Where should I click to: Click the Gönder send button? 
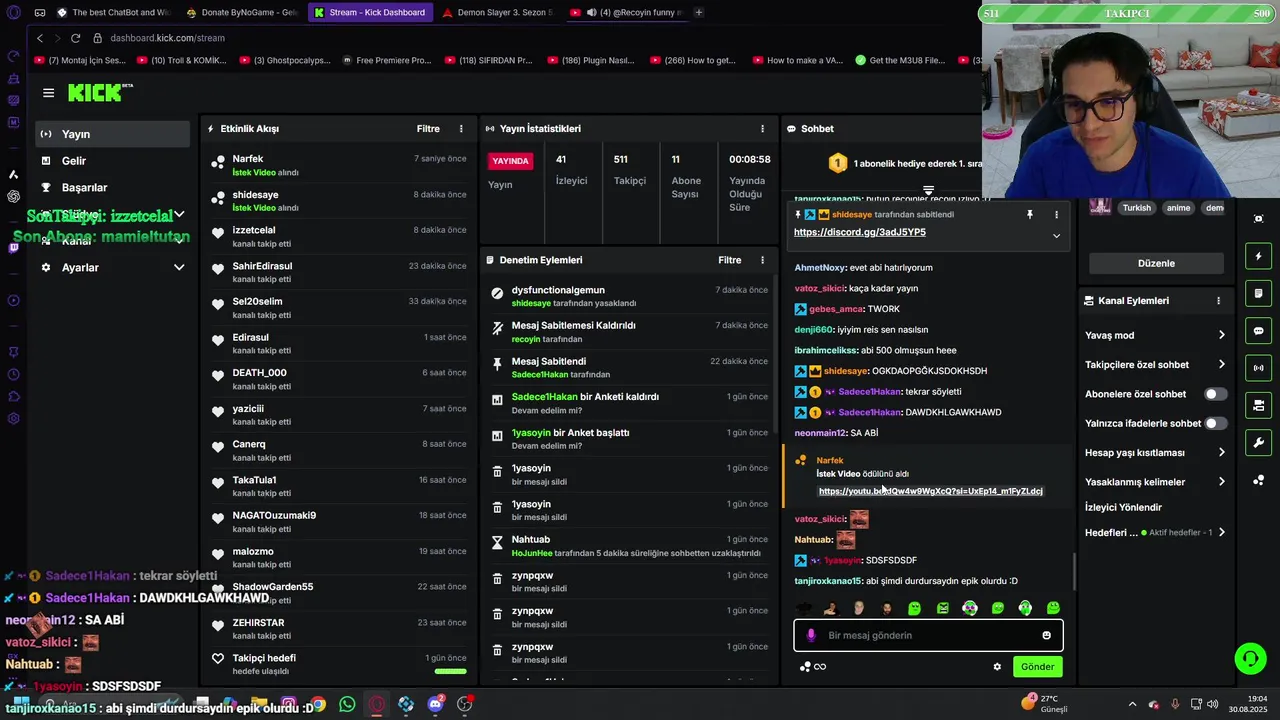(x=1037, y=667)
